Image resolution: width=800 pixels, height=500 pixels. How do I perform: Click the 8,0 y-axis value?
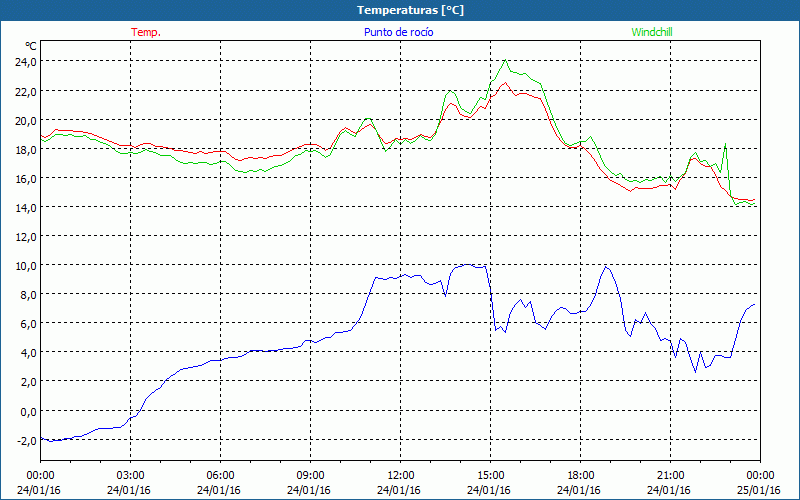(x=28, y=295)
